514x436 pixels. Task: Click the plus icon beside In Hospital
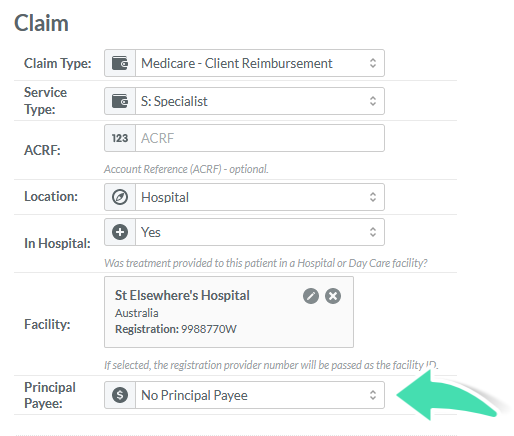[x=120, y=232]
